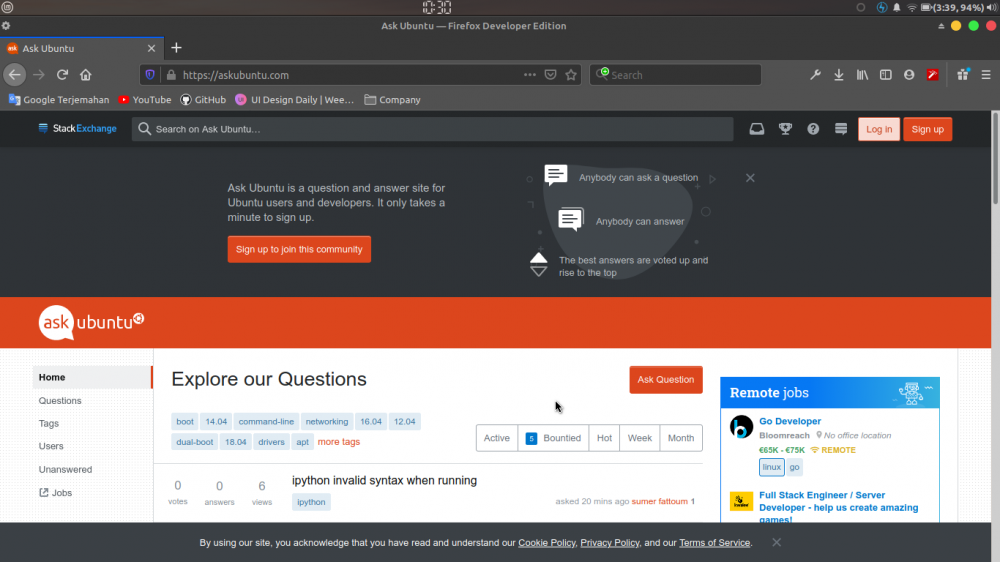The image size is (1000, 562).
Task: Click the Ask Ubuntu logo
Action: (91, 322)
